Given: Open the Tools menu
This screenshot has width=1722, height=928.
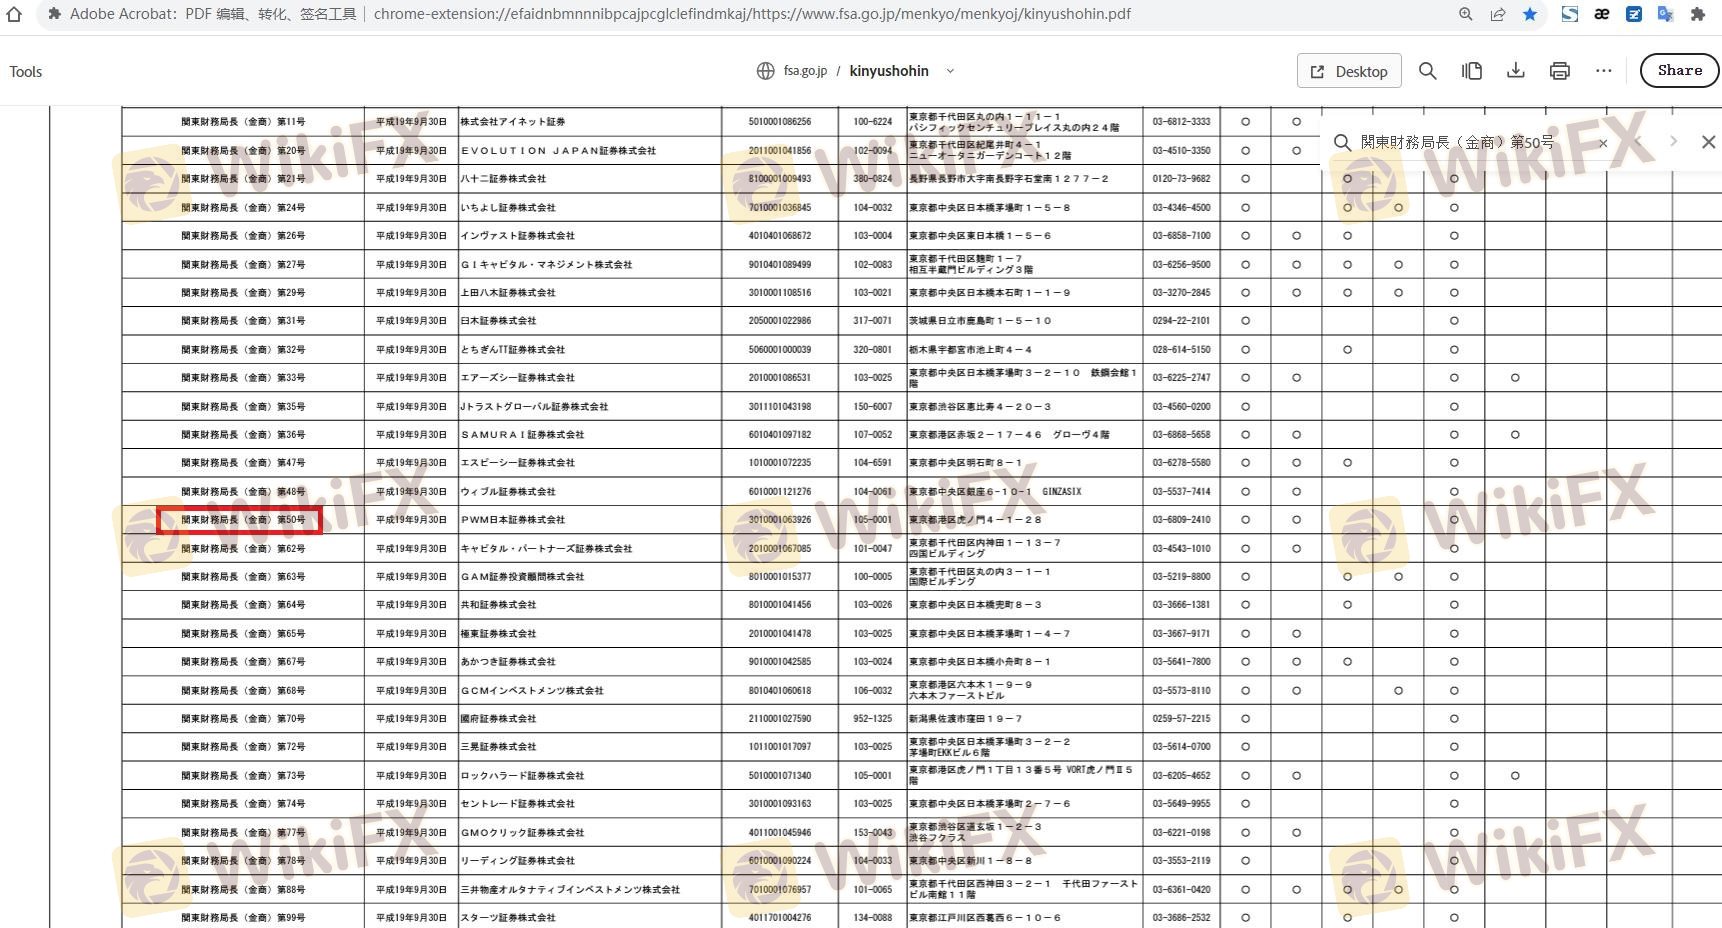Looking at the screenshot, I should click(26, 72).
